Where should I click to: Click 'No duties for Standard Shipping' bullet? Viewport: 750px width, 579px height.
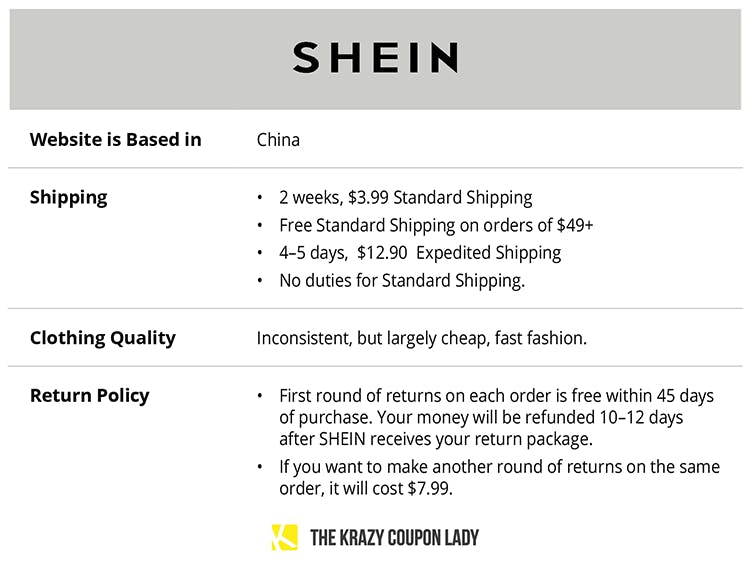(x=402, y=281)
